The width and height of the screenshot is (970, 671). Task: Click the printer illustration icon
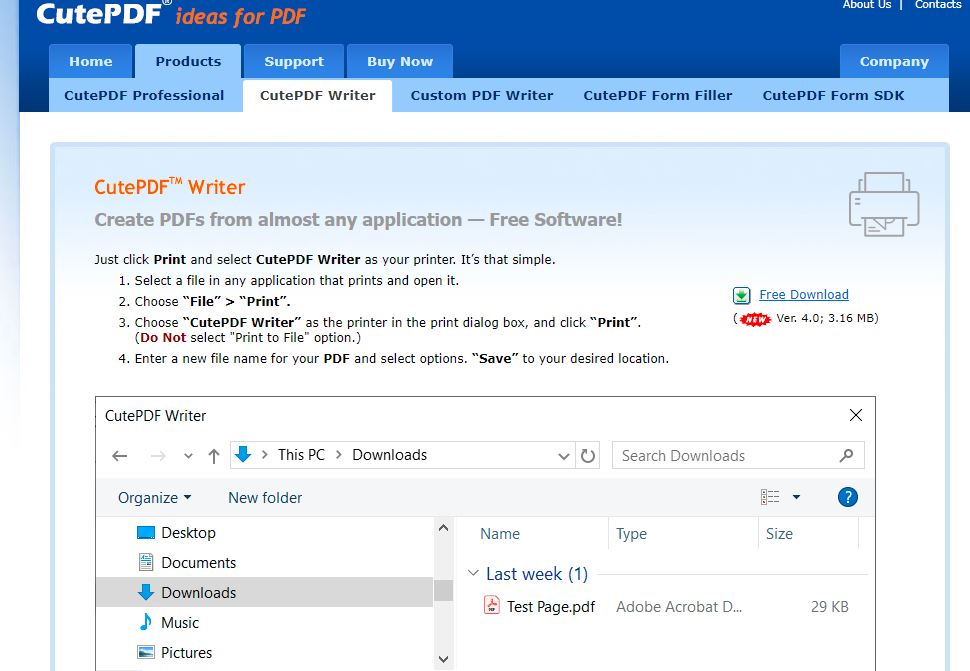(884, 204)
